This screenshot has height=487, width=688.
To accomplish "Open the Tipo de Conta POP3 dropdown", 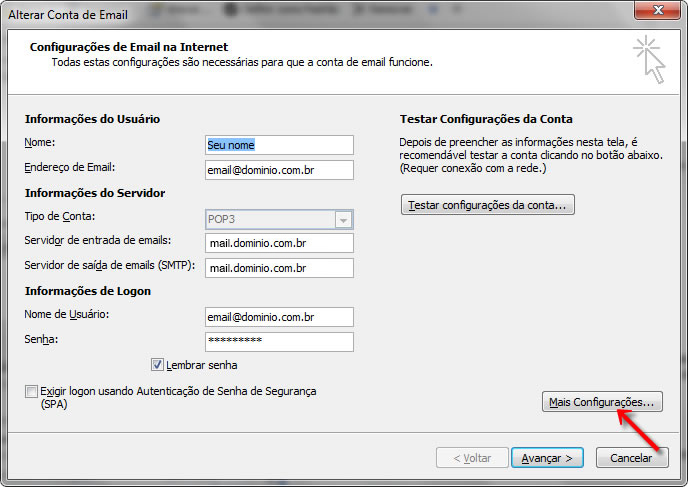I will [x=343, y=219].
